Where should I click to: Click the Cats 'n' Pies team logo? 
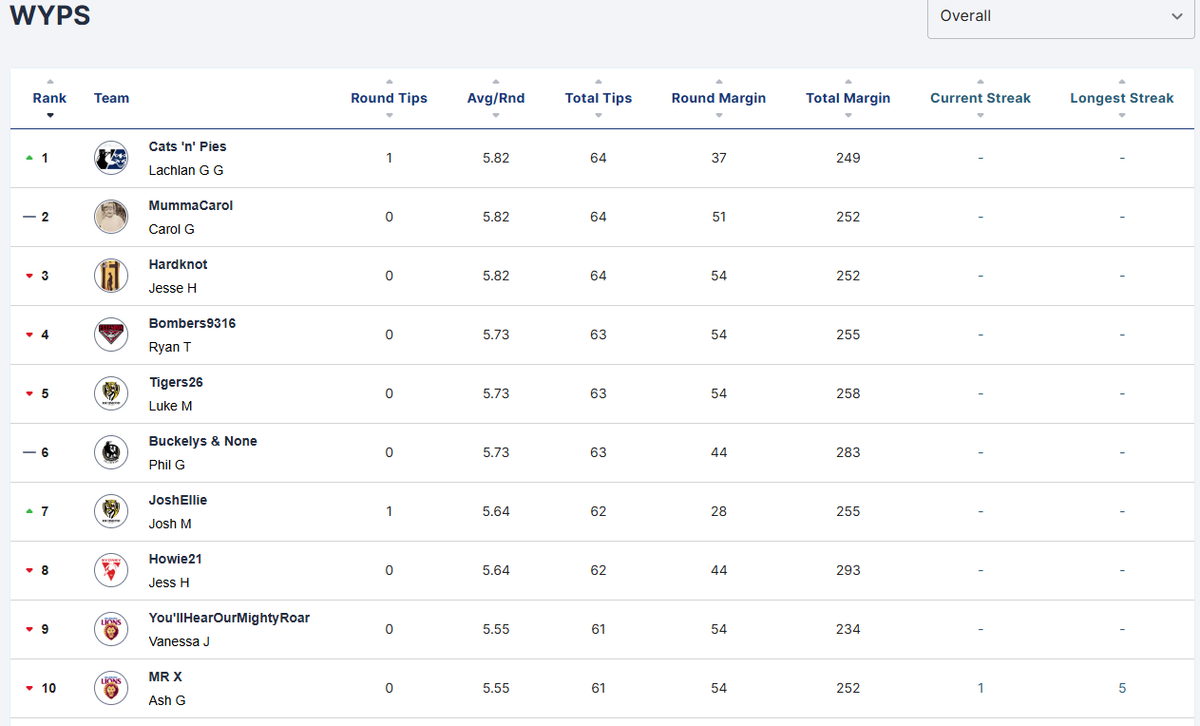[111, 158]
